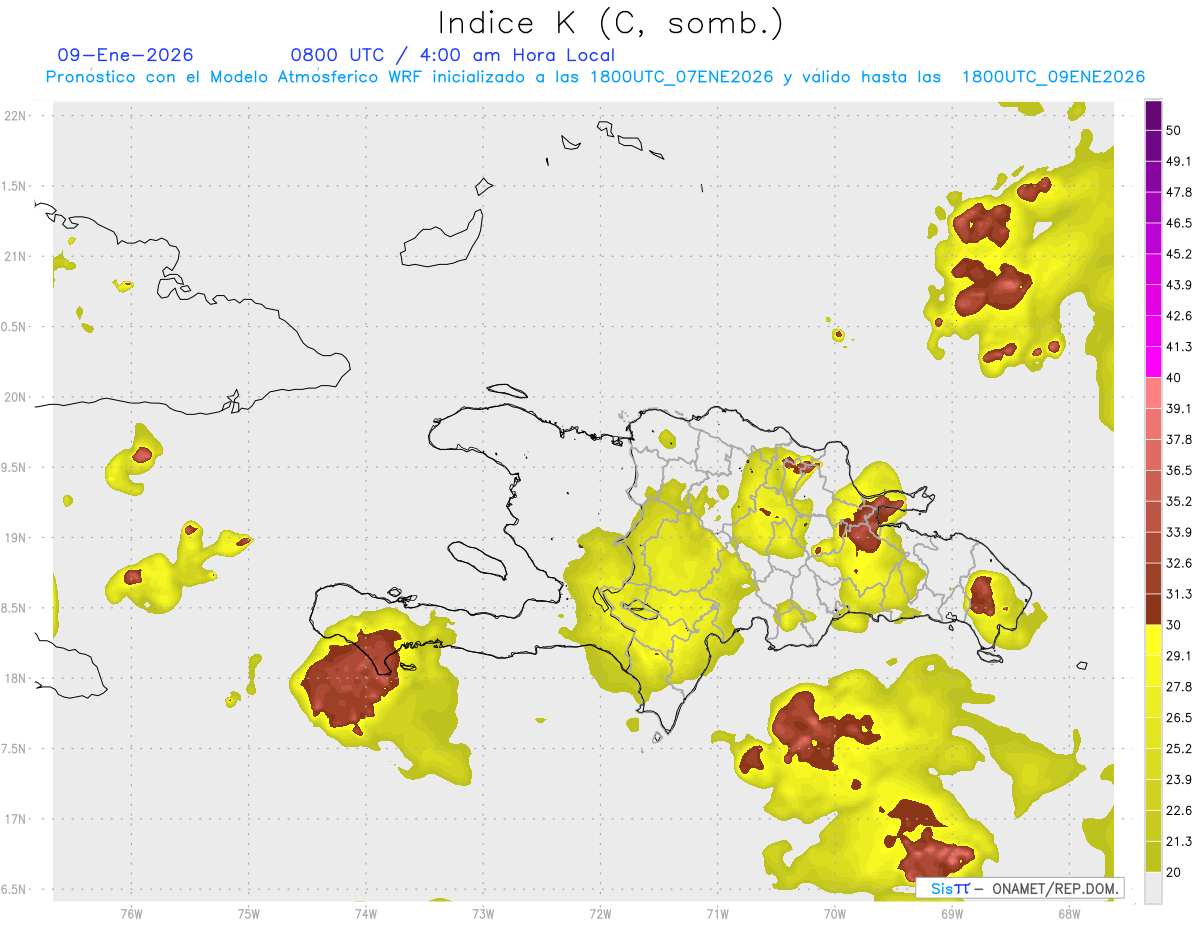This screenshot has height=927, width=1200.
Task: Click the colorbar value 26.5
Action: [1179, 718]
